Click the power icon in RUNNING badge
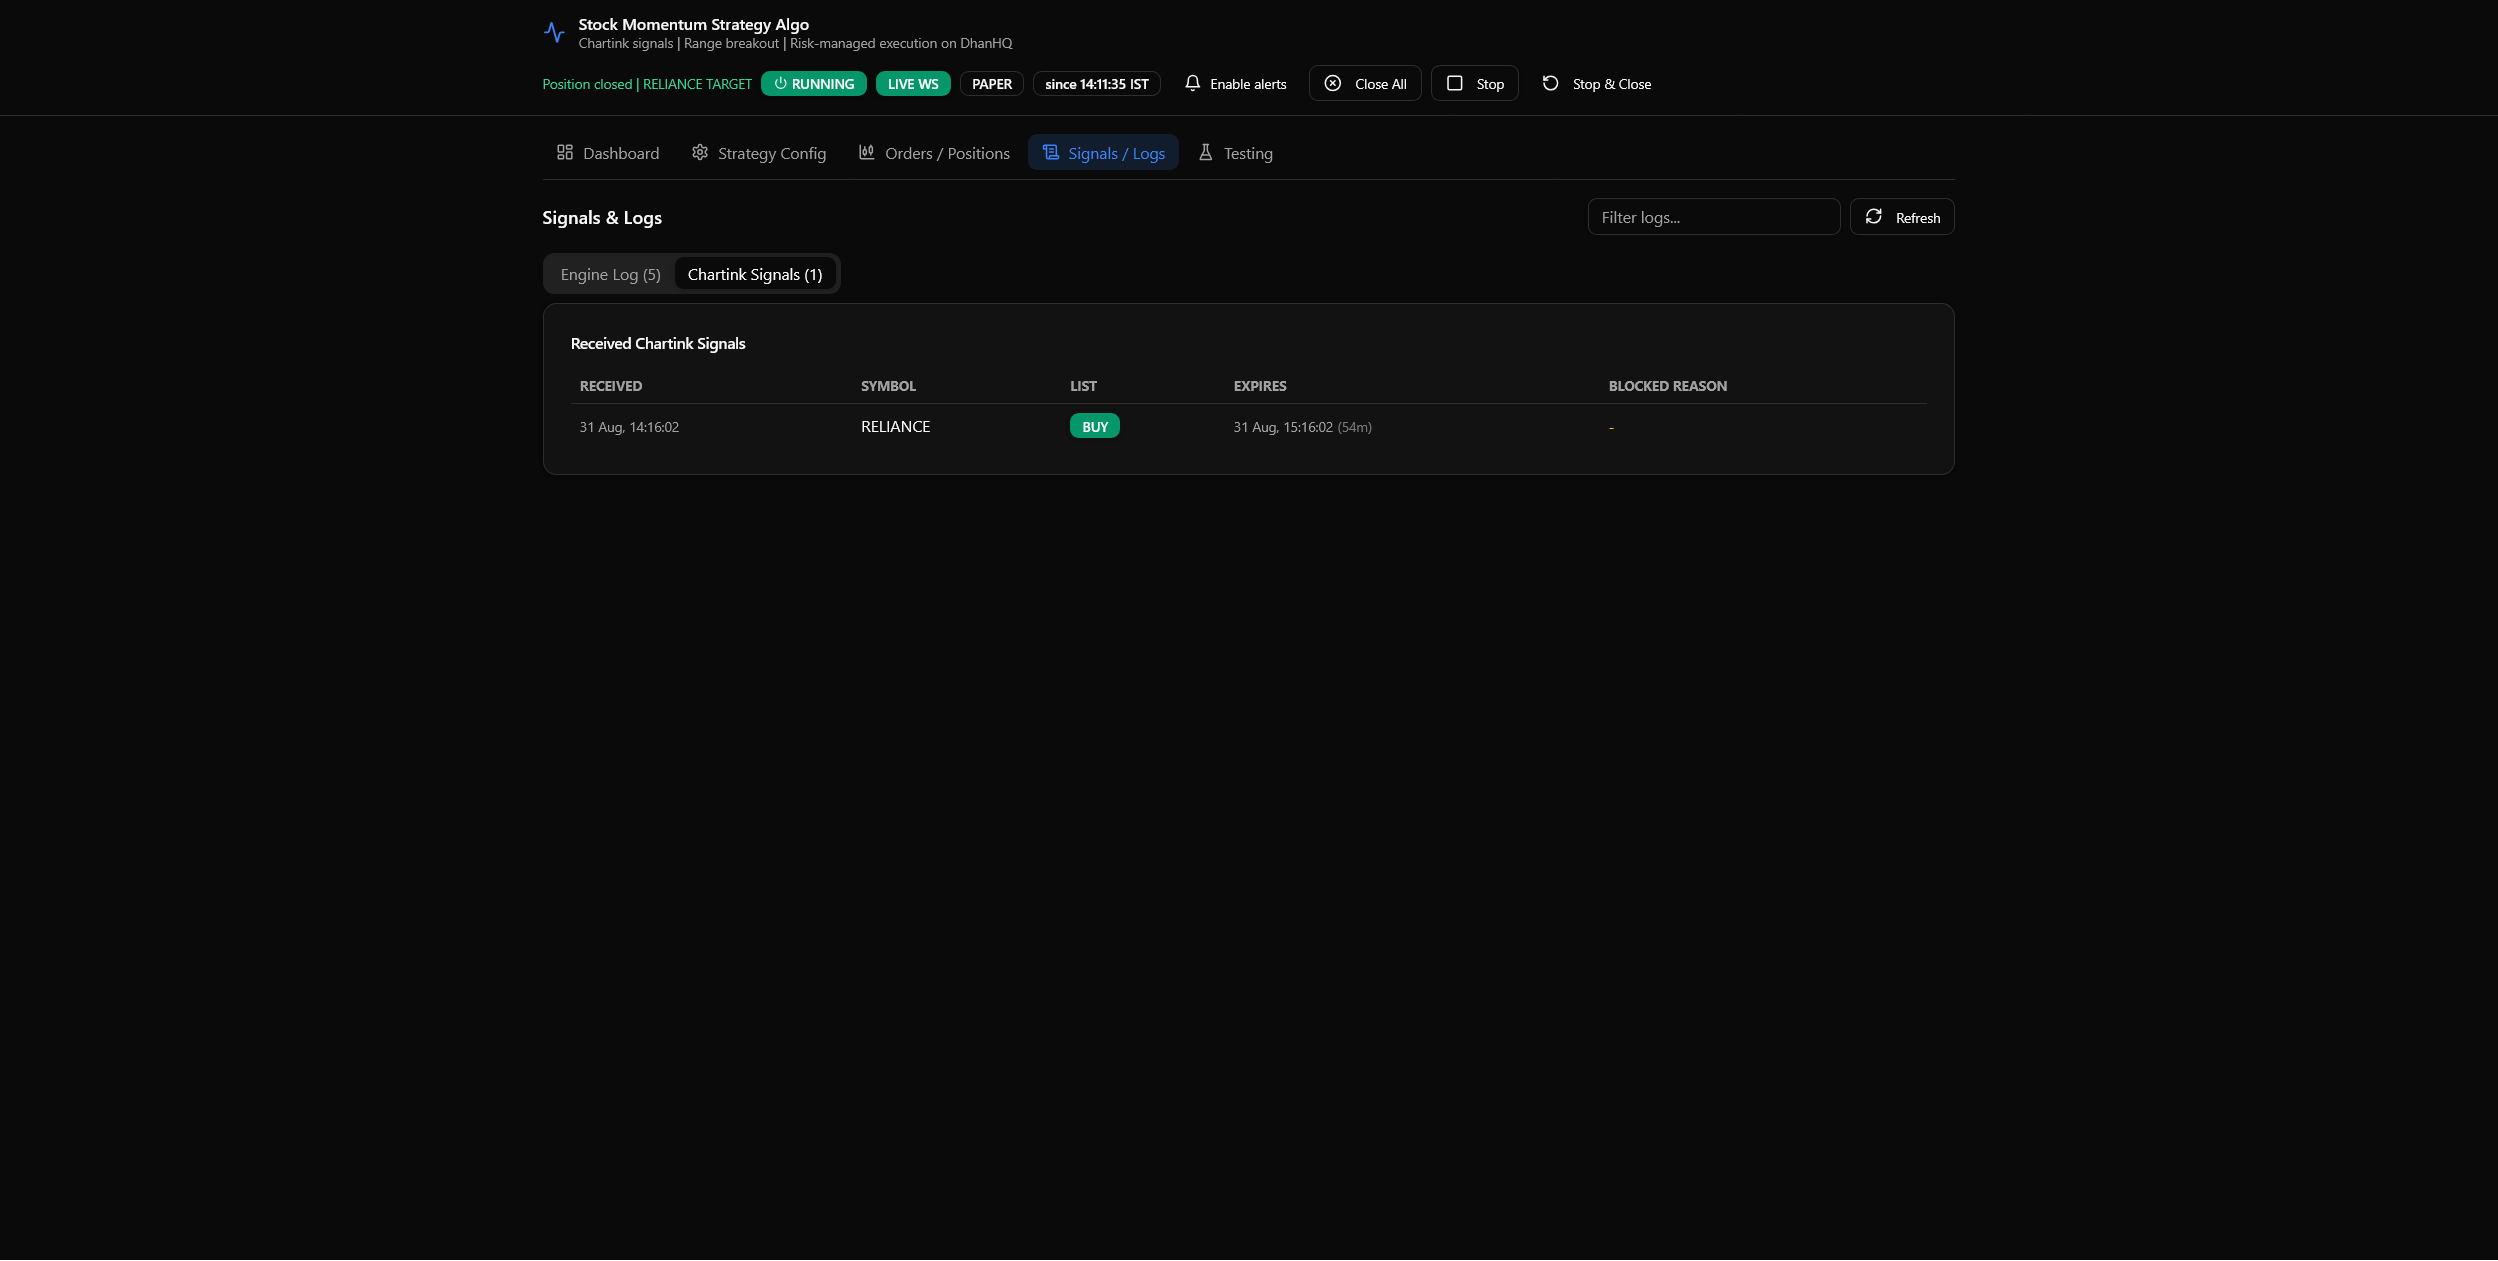 pos(781,83)
